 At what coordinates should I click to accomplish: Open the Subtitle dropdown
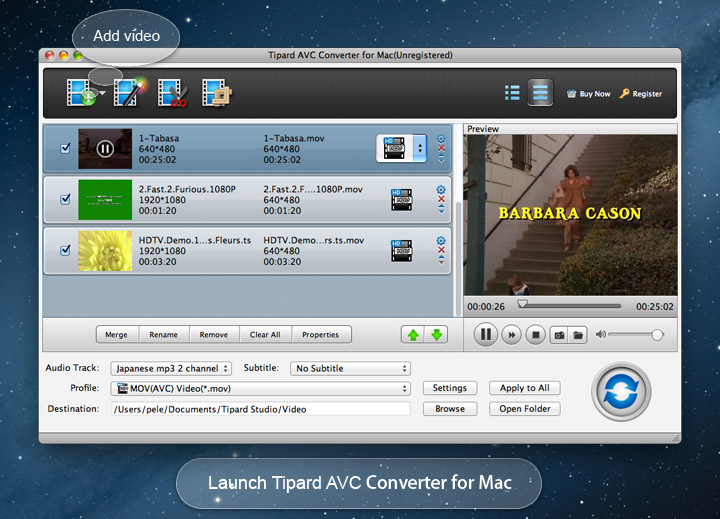pos(350,368)
